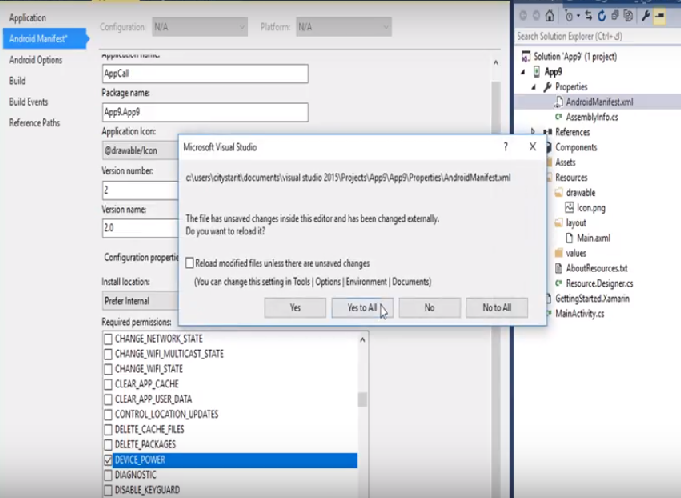The height and width of the screenshot is (498, 681).
Task: Click the Forward arrow in Solution Explorer toolbar
Action: click(x=536, y=16)
